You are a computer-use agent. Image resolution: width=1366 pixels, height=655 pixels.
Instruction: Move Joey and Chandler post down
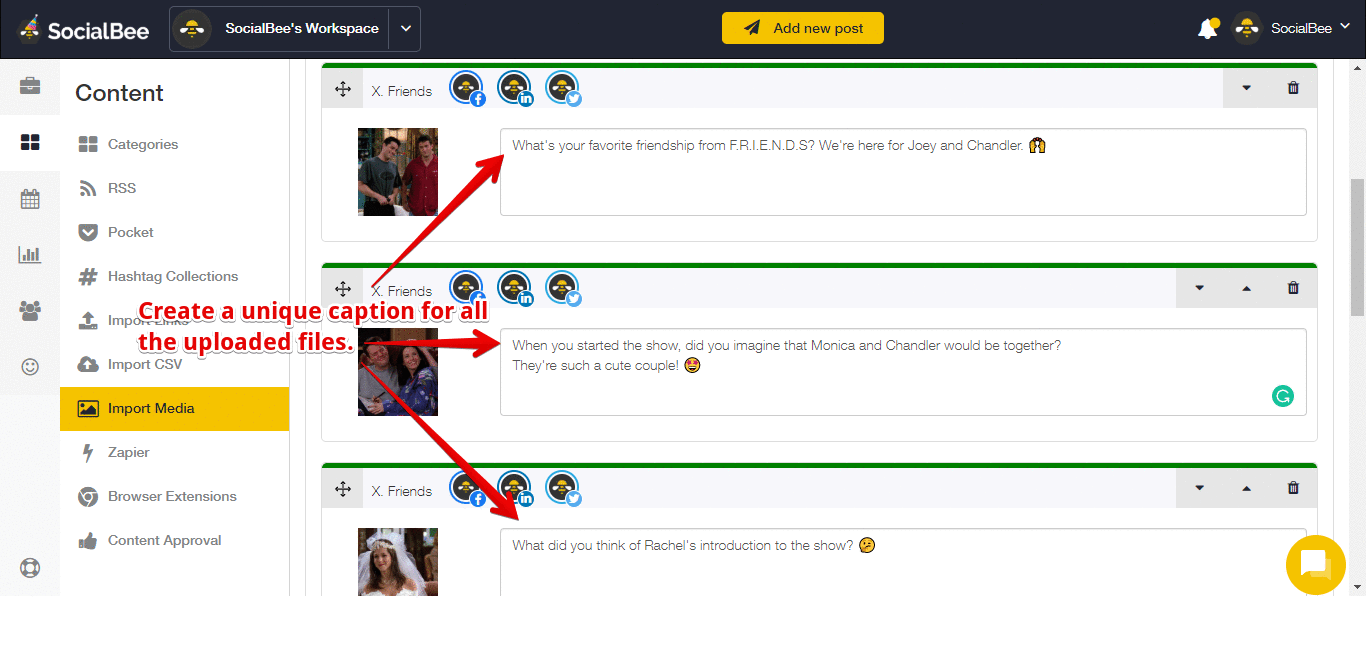pyautogui.click(x=1246, y=88)
